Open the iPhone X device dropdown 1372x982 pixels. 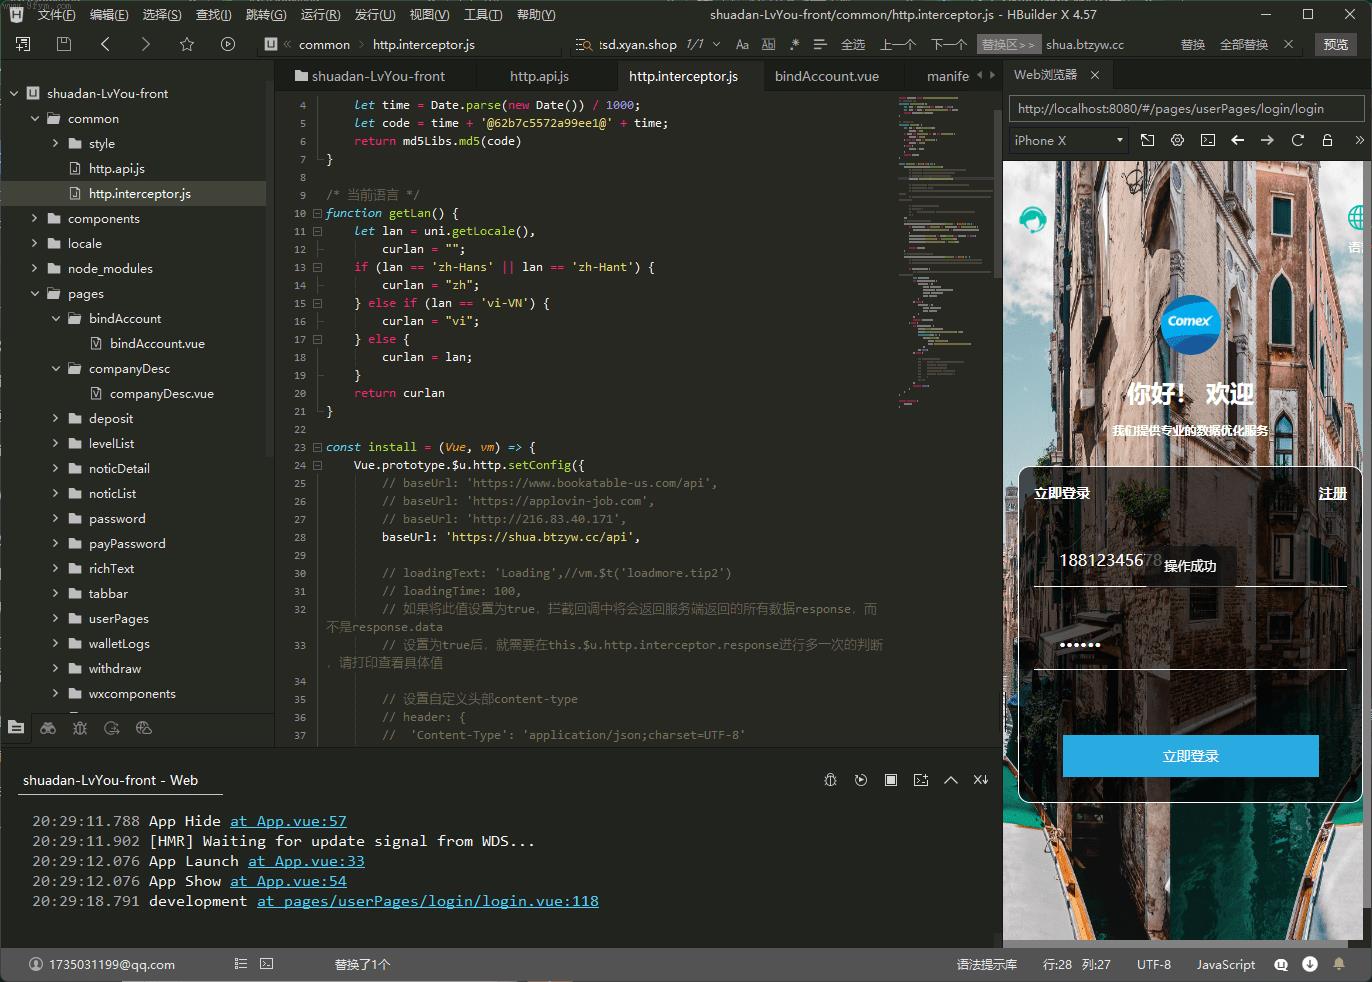tap(1068, 141)
